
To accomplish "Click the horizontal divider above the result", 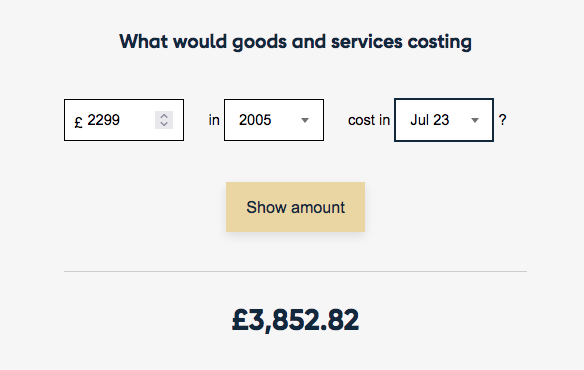I will tap(295, 272).
